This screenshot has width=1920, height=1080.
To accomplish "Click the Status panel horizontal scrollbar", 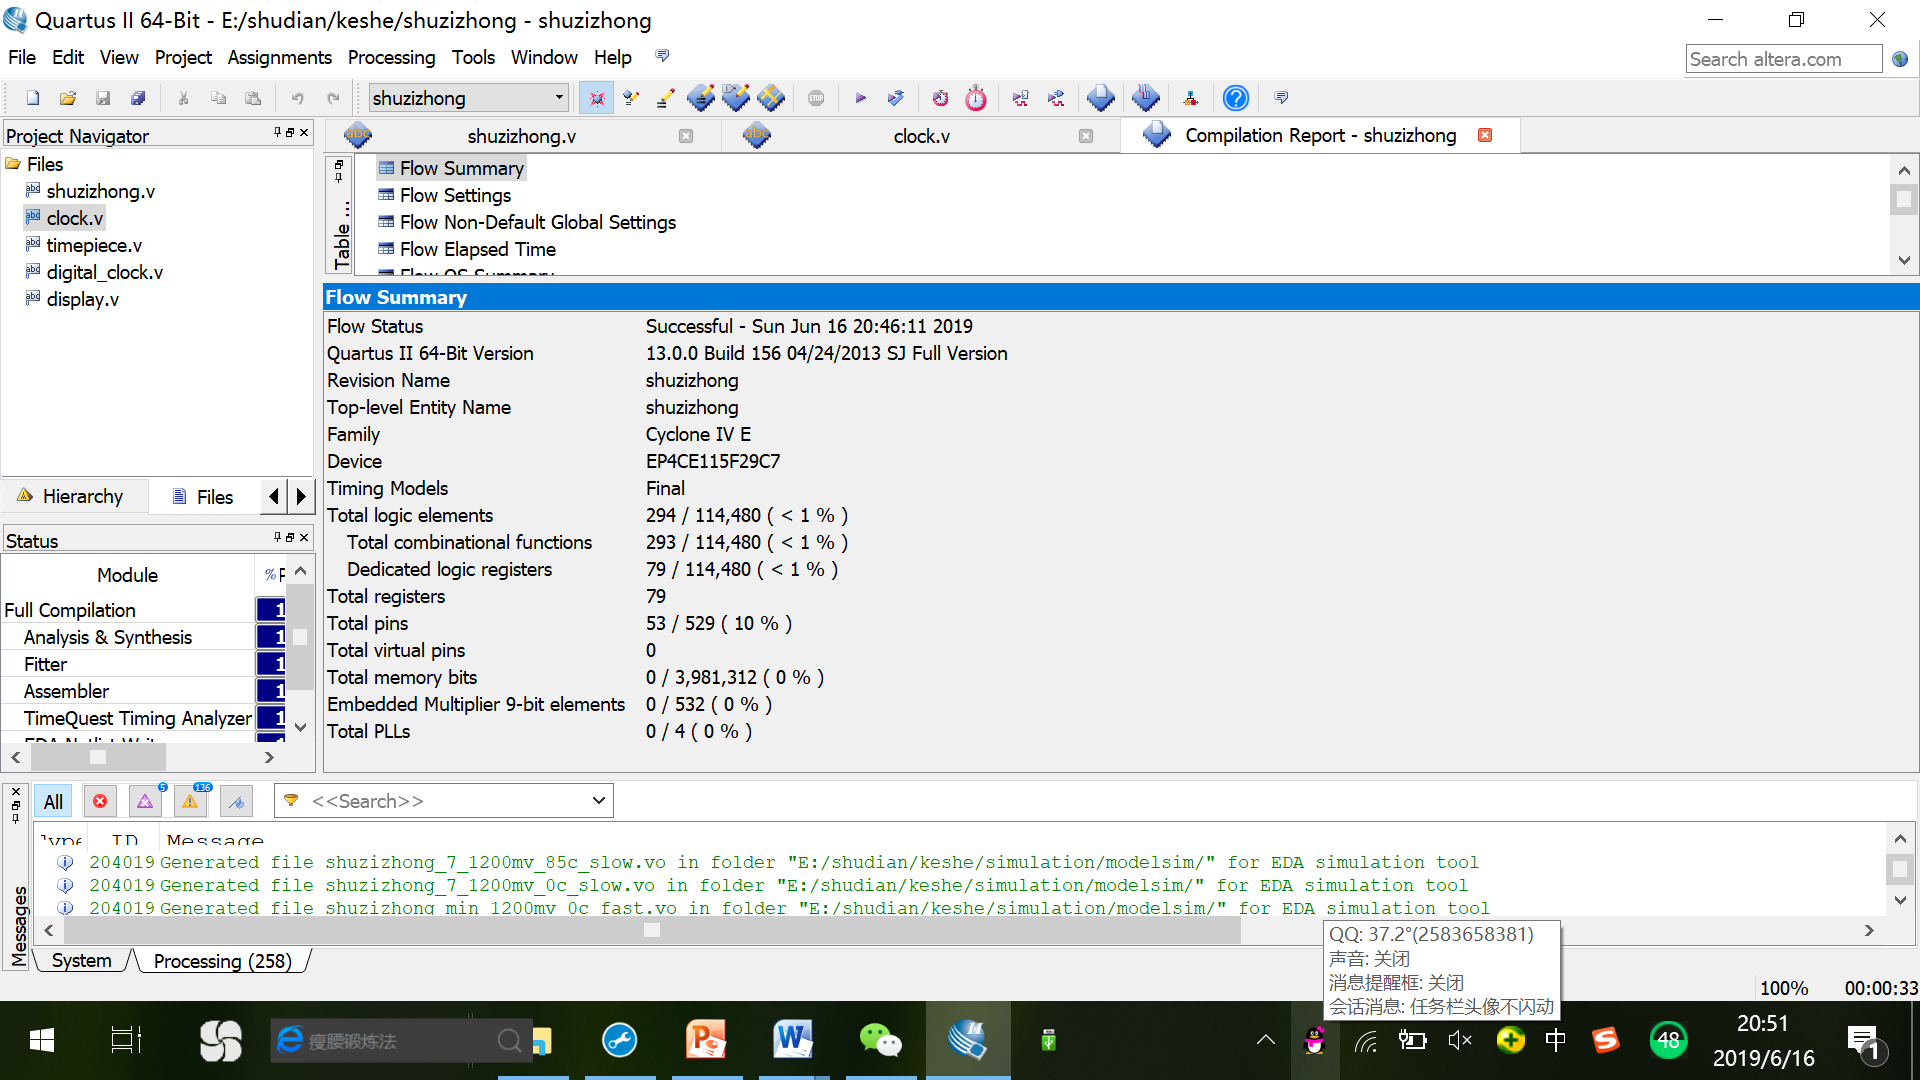I will (97, 757).
